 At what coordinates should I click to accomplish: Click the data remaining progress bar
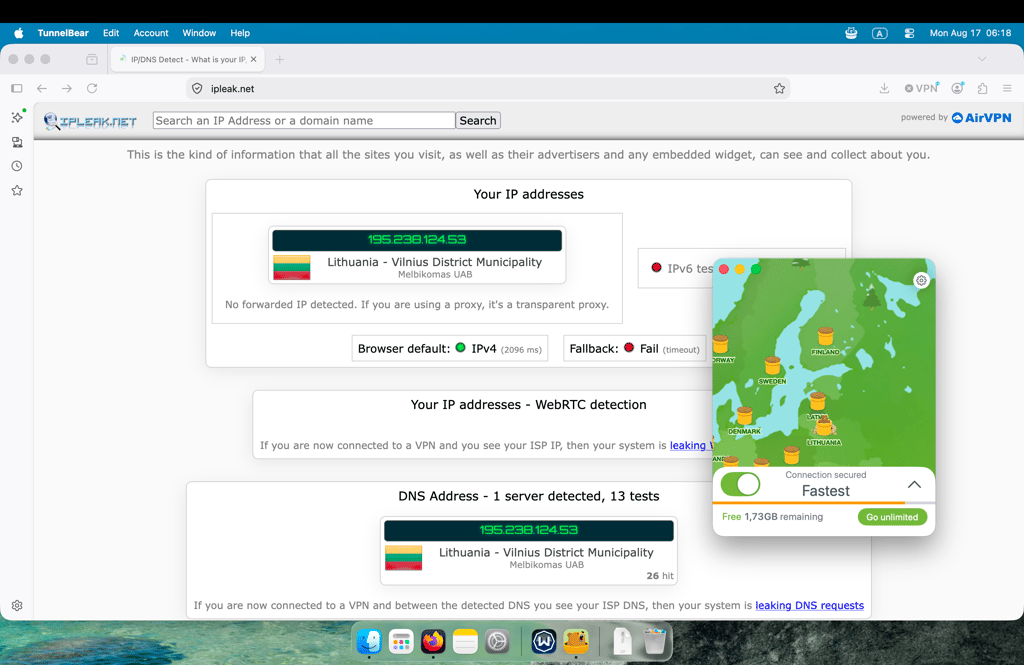[824, 502]
